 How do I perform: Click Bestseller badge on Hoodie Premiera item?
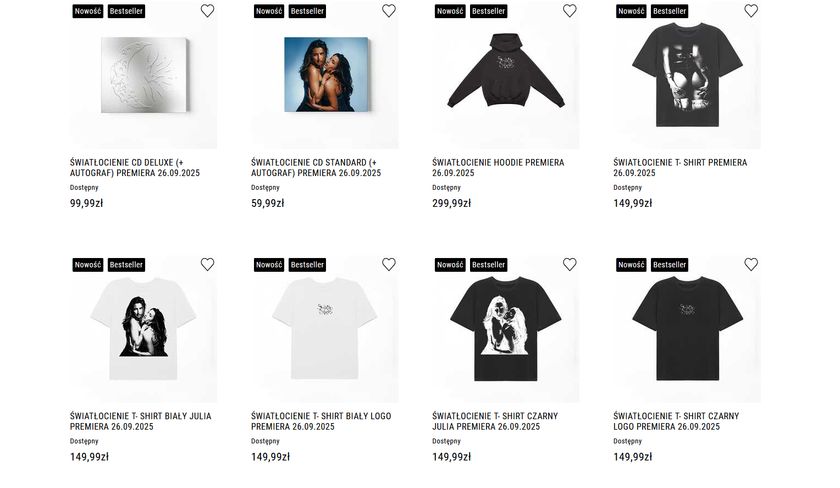(489, 11)
